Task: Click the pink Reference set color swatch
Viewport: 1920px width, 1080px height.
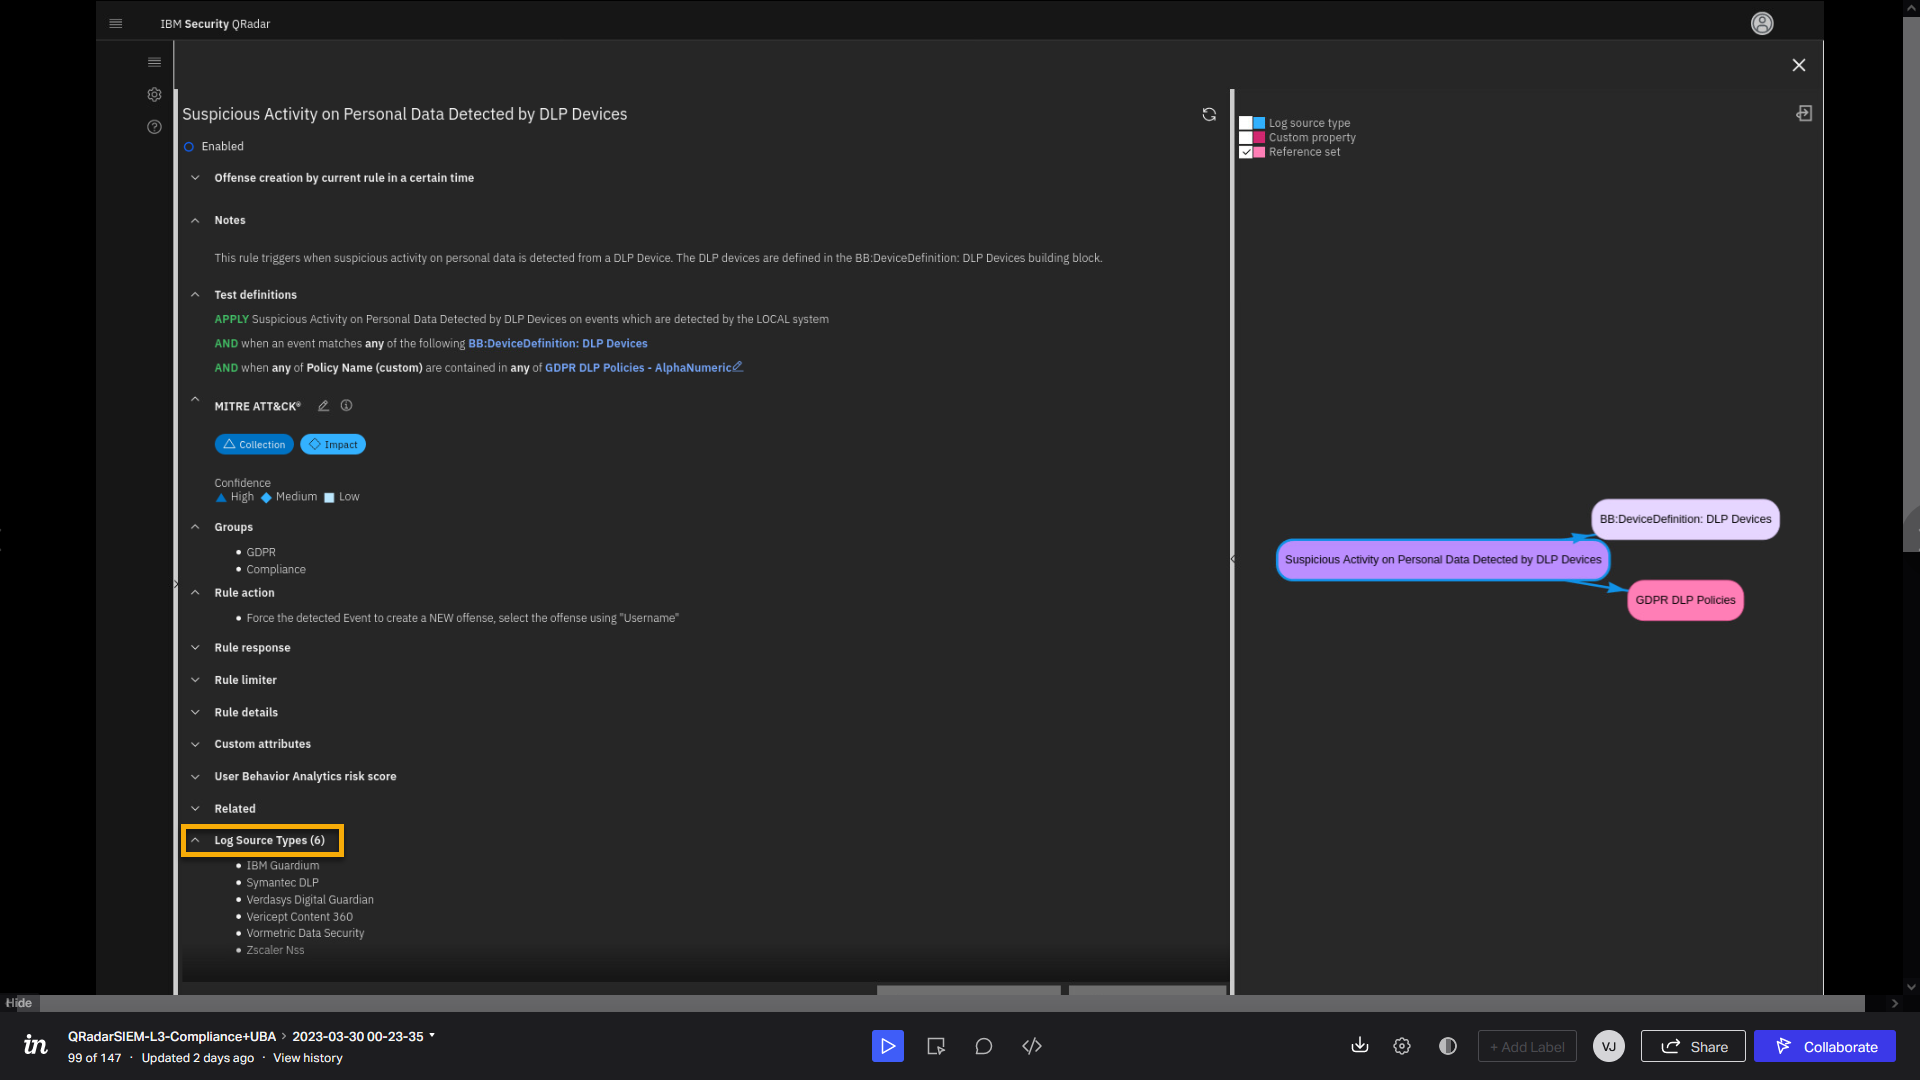Action: [x=1259, y=152]
